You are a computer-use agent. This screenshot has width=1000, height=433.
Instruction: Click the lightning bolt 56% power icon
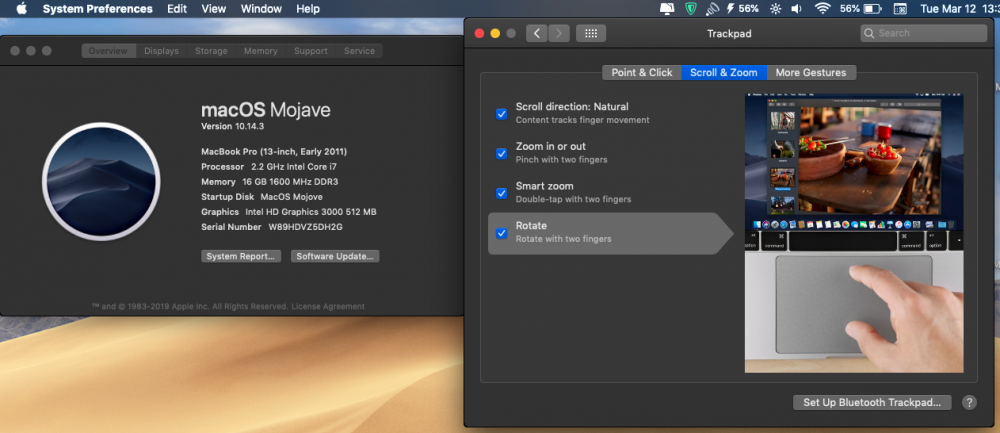pyautogui.click(x=743, y=9)
